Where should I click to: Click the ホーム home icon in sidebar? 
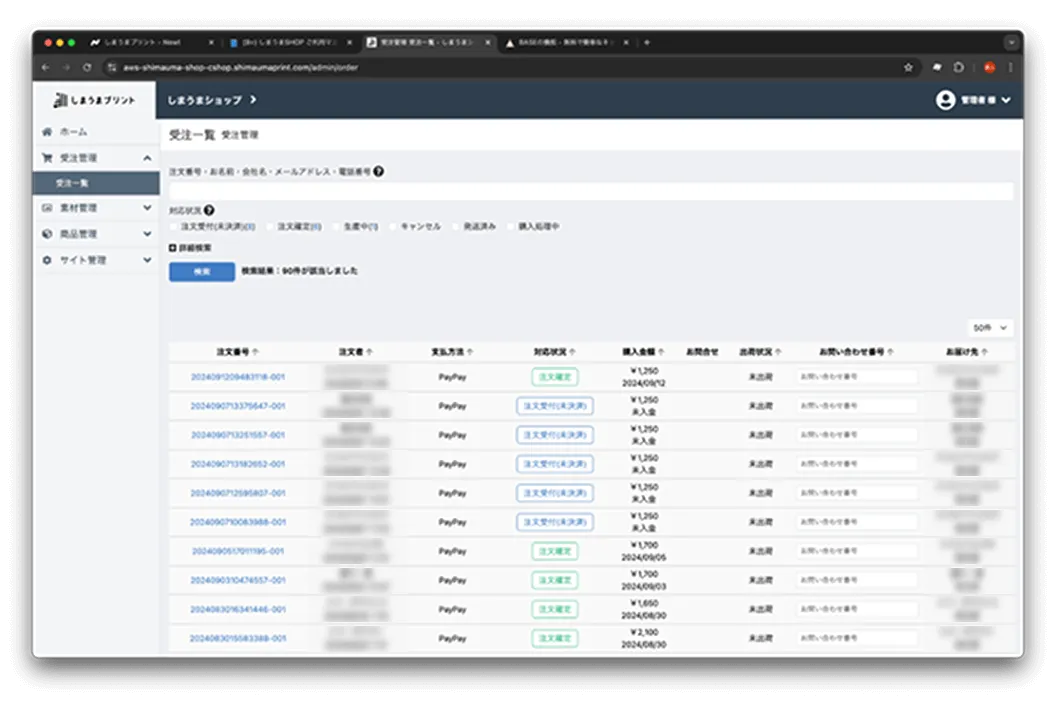pos(47,132)
